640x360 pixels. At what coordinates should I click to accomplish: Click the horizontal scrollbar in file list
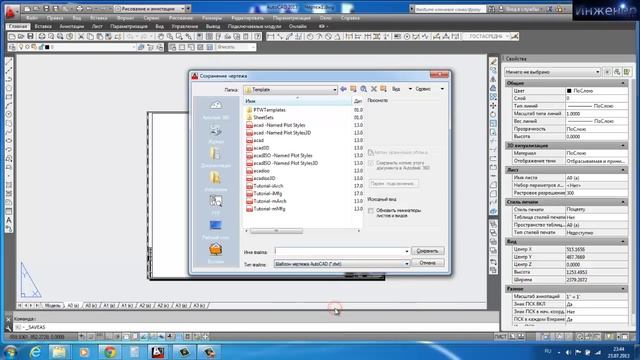pyautogui.click(x=276, y=231)
